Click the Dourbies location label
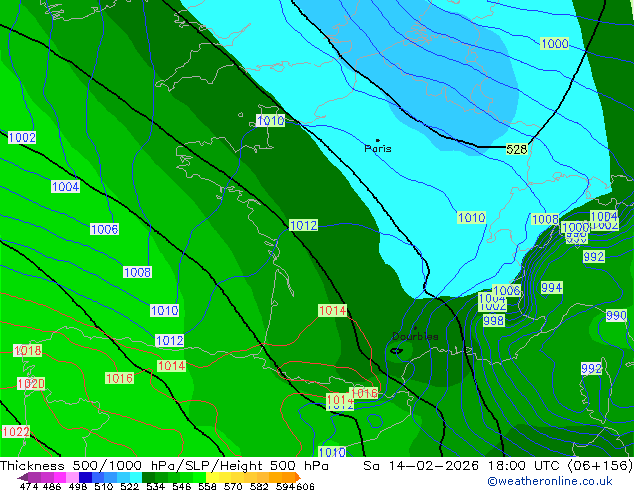The width and height of the screenshot is (634, 490). [x=415, y=336]
